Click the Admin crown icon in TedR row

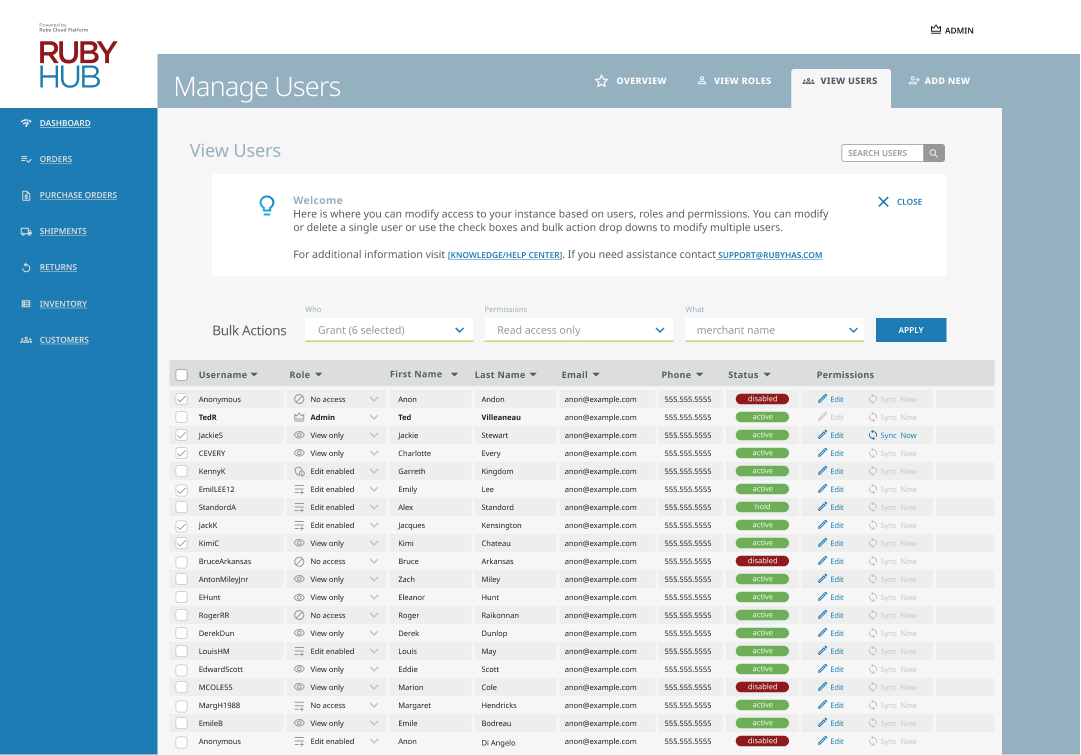coord(299,417)
